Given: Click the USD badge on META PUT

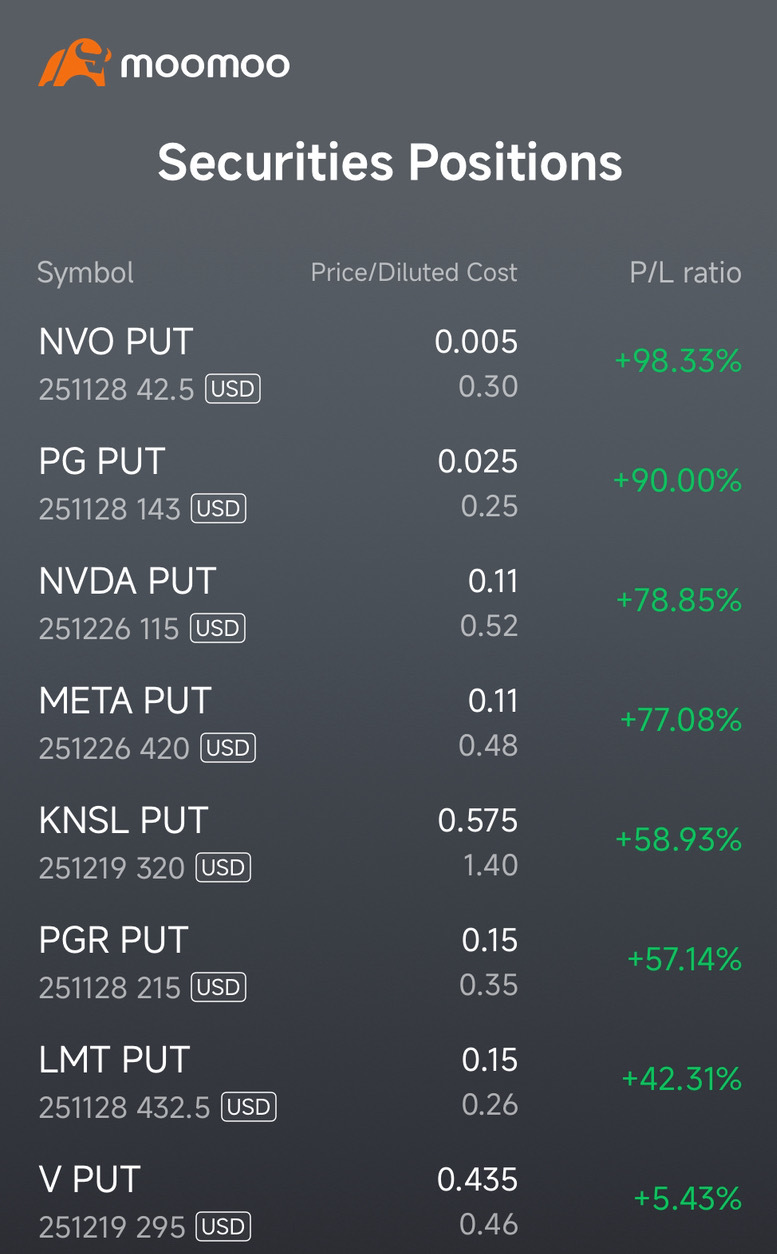Looking at the screenshot, I should 228,748.
